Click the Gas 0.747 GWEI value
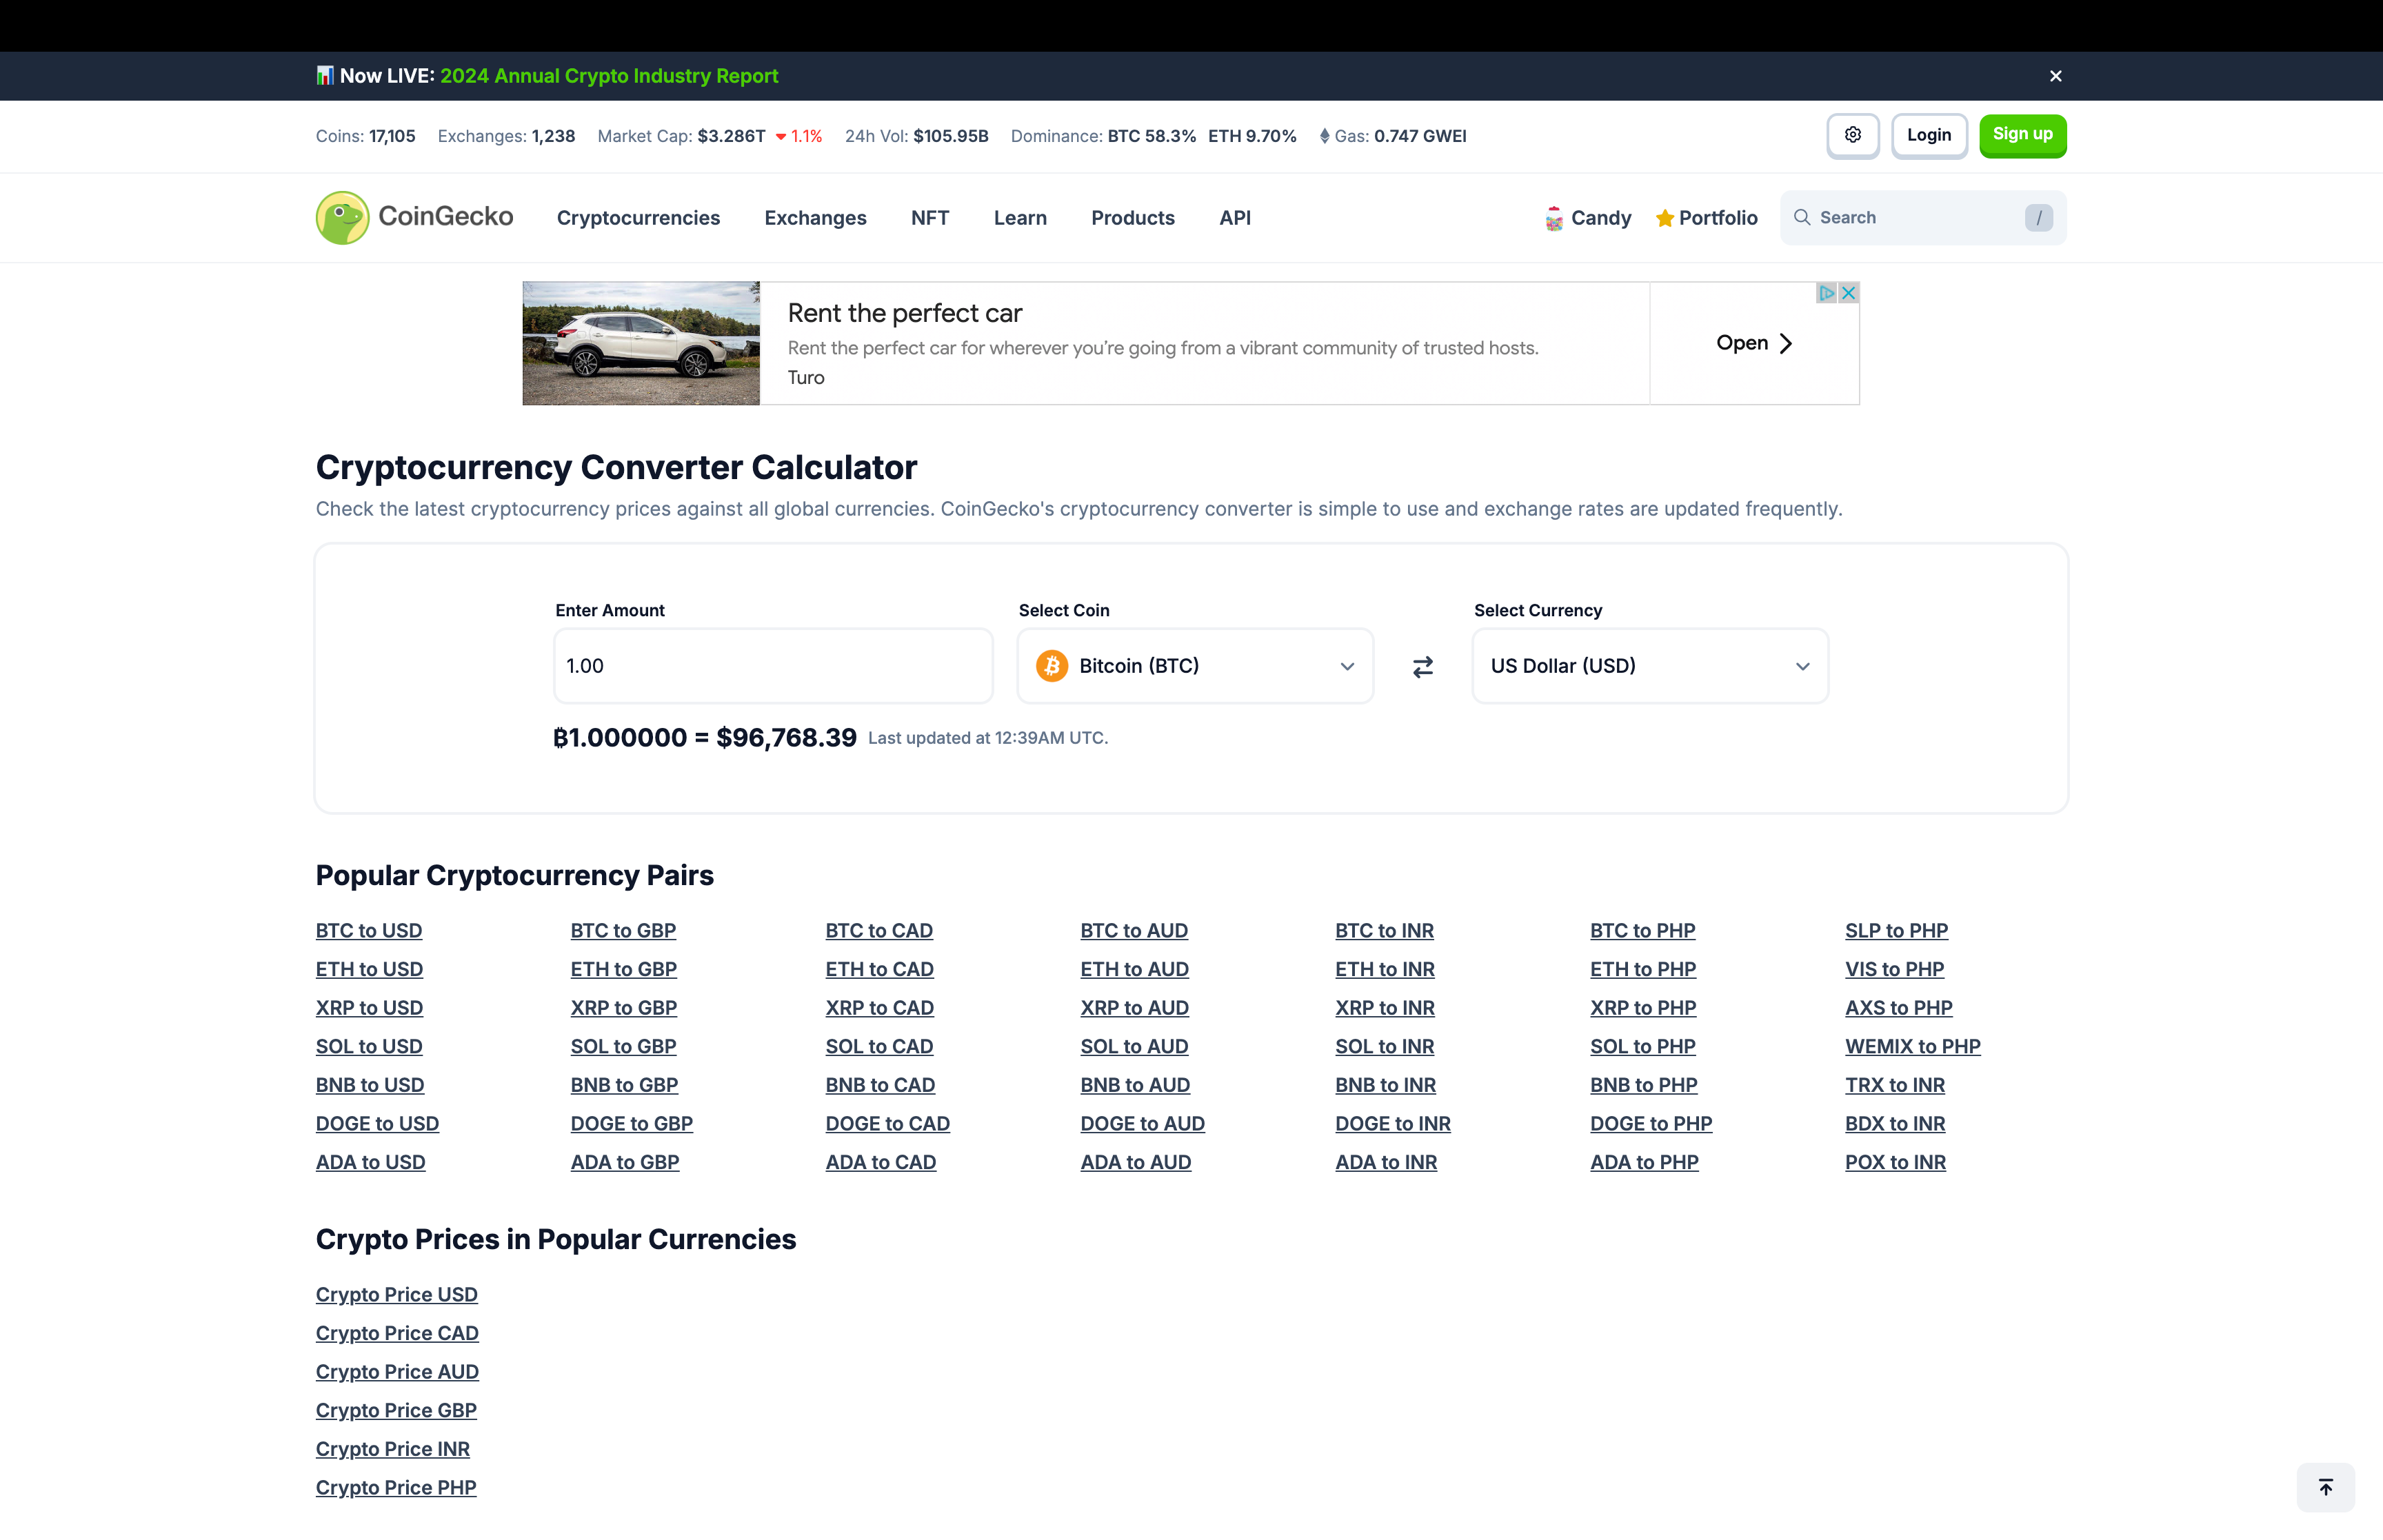 (1420, 136)
